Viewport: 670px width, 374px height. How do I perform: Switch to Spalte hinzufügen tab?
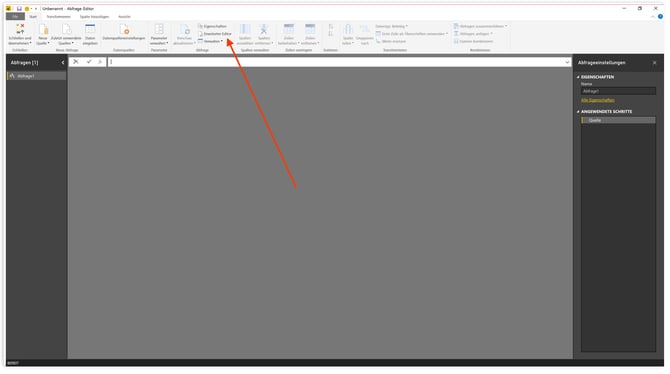click(x=94, y=17)
